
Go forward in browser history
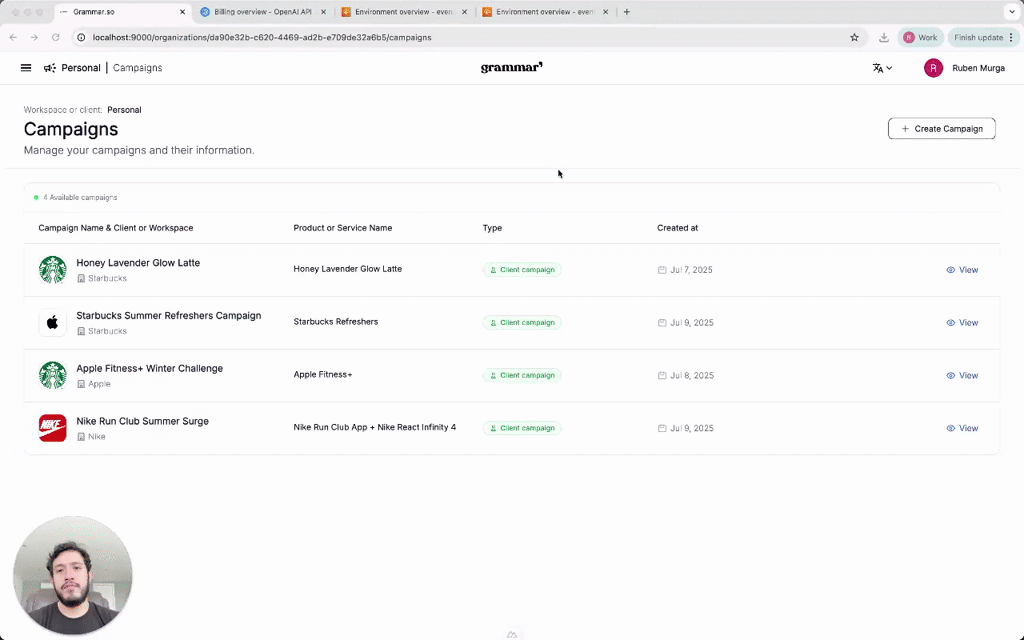pyautogui.click(x=34, y=37)
